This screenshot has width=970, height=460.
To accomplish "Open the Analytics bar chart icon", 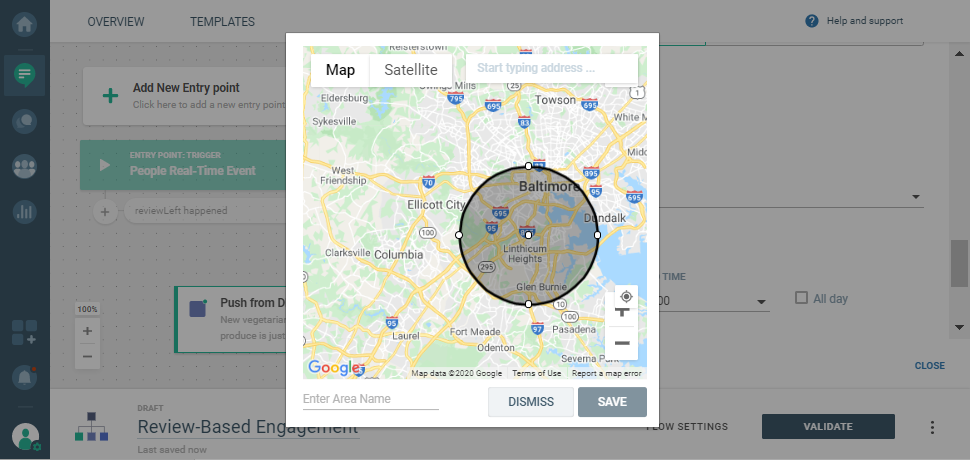I will (25, 212).
